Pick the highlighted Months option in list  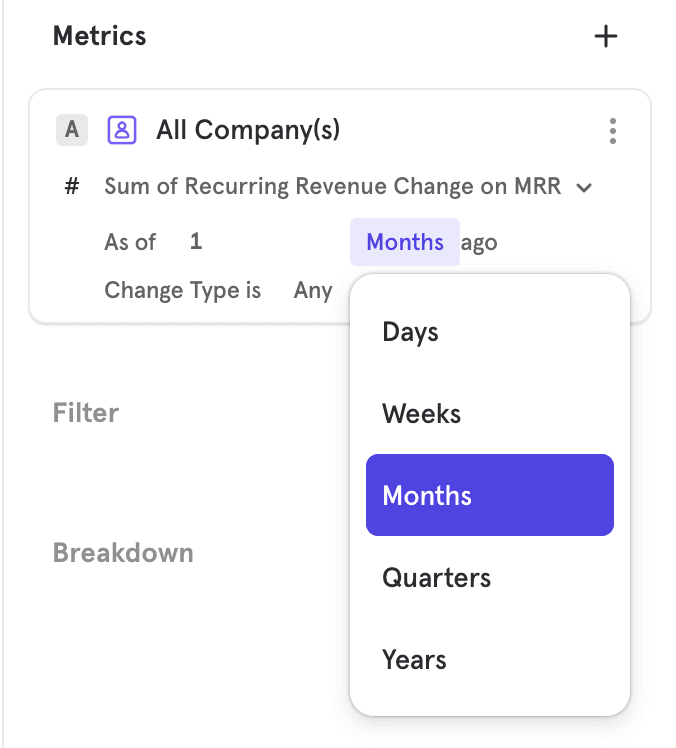489,496
